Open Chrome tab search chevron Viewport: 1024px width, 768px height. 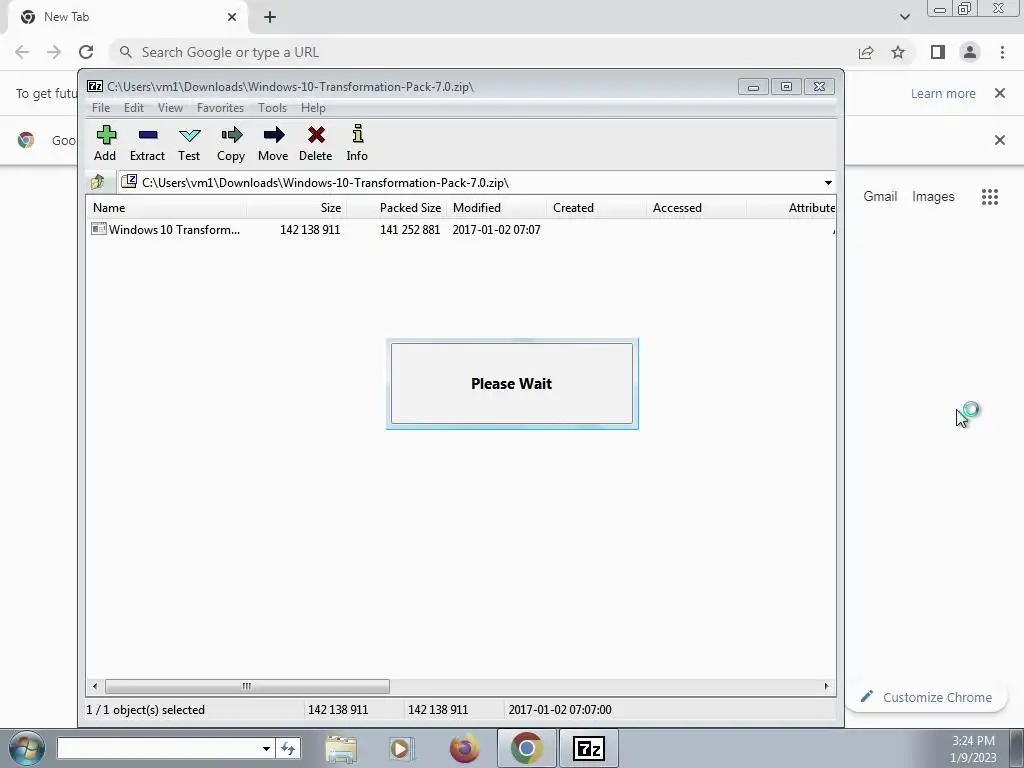click(x=904, y=17)
